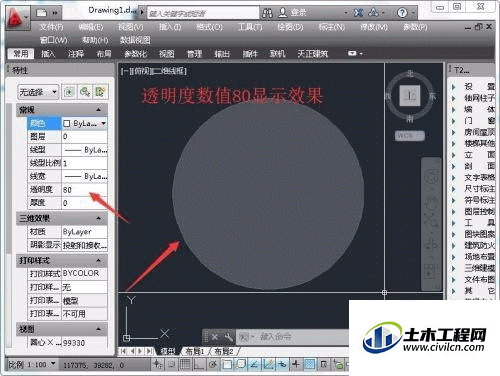This screenshot has height=376, width=500.
Task: Click the 透明度 value field showing 80
Action: (85, 190)
